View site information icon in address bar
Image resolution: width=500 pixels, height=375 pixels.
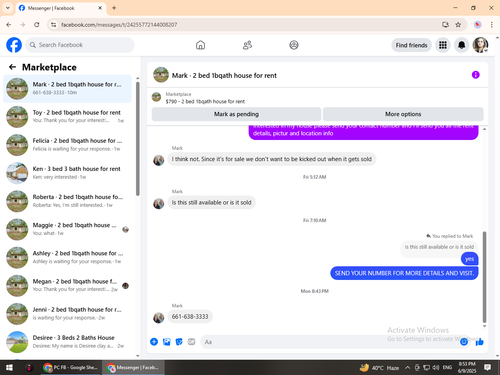pyautogui.click(x=53, y=25)
